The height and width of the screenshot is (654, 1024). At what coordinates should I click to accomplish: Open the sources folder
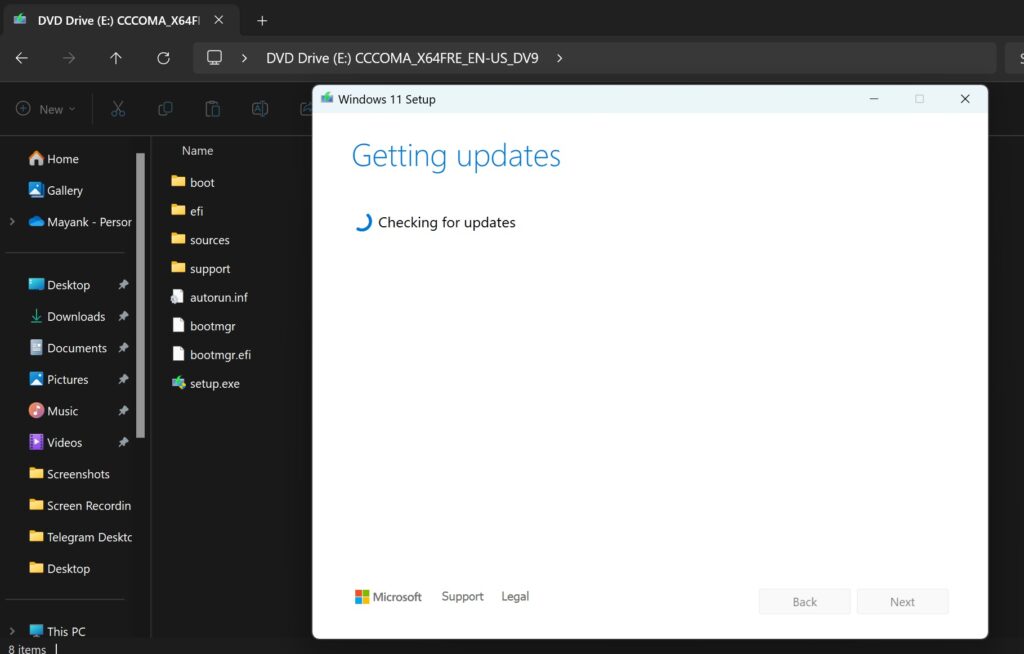point(209,240)
